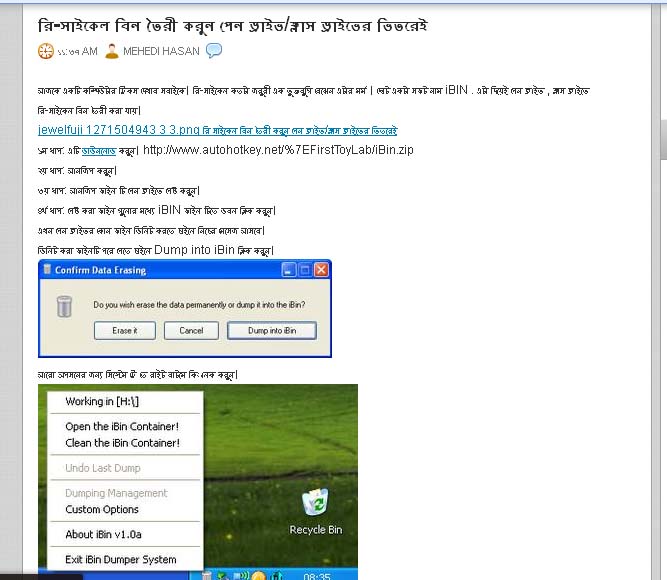This screenshot has width=667, height=580.
Task: Choose Custom Options in context menu
Action: pos(102,509)
